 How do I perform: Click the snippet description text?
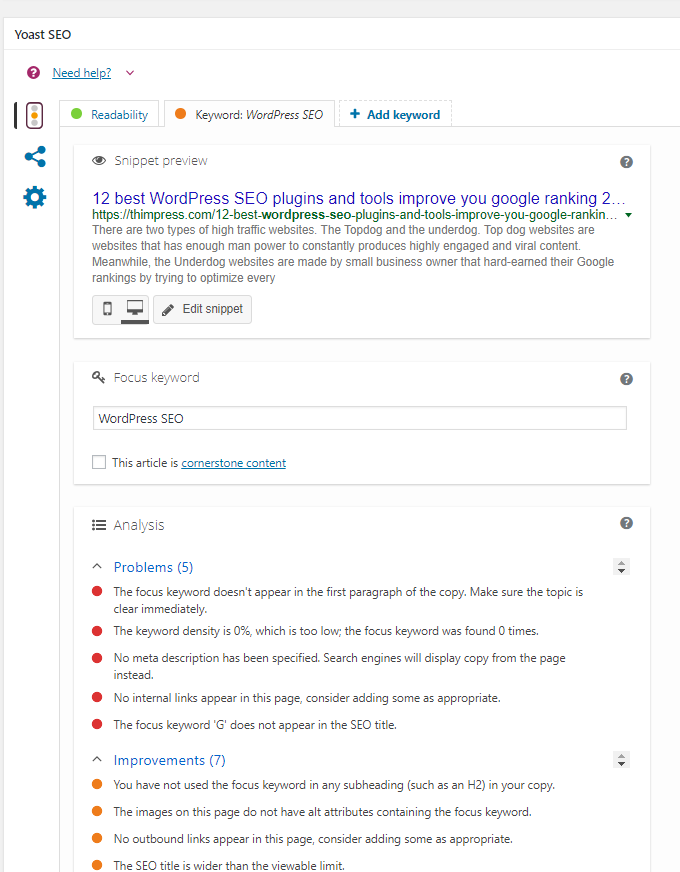pos(353,254)
